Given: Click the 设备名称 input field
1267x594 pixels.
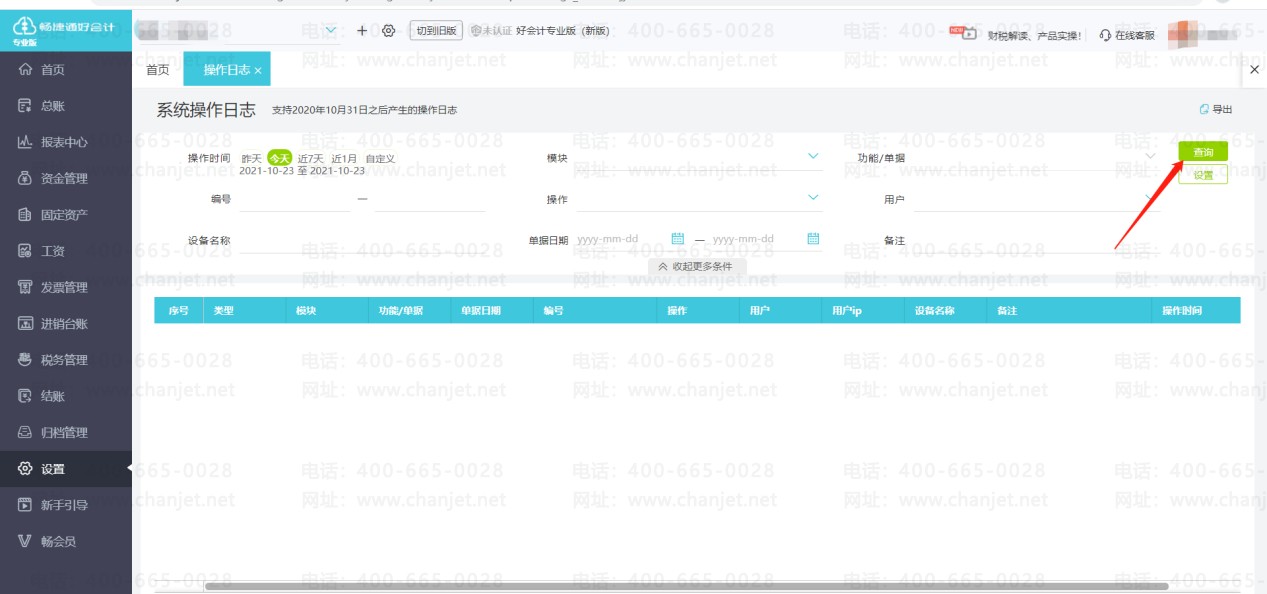Looking at the screenshot, I should pyautogui.click(x=370, y=240).
